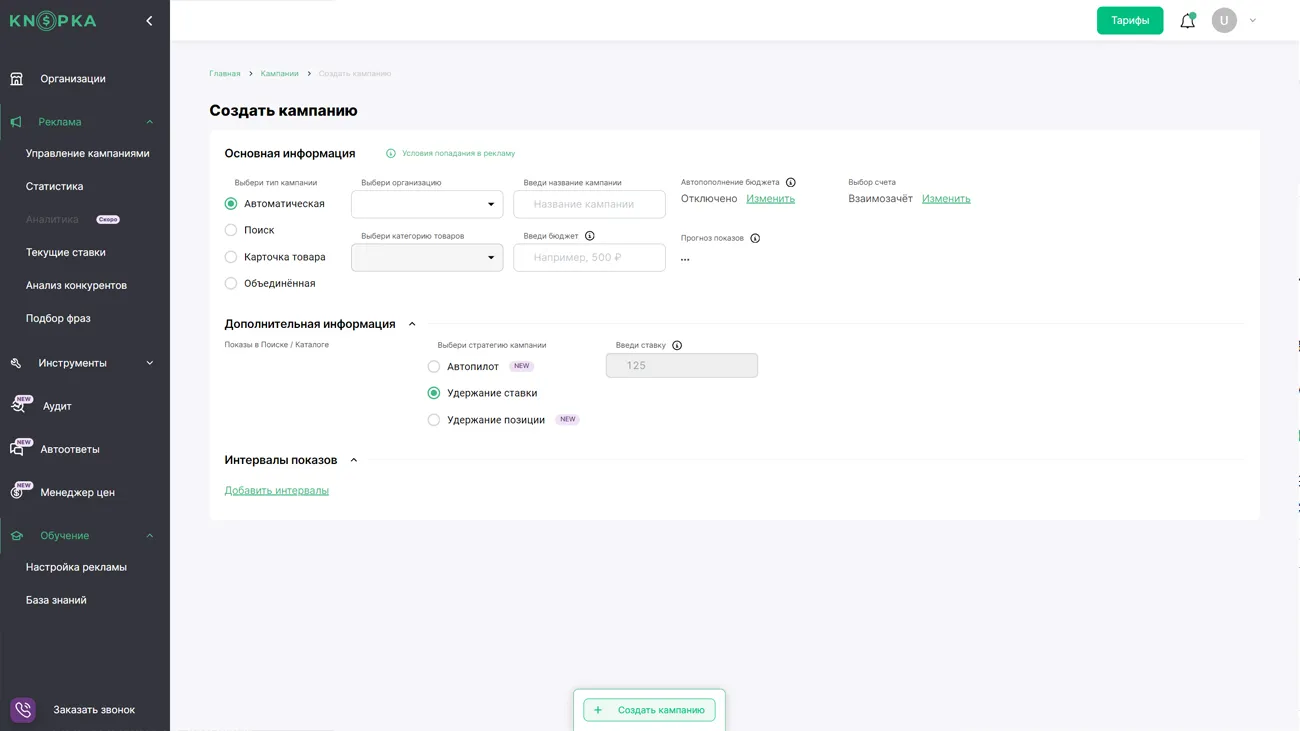Click the Заказать звонок phone icon
1300x731 pixels.
coord(23,710)
